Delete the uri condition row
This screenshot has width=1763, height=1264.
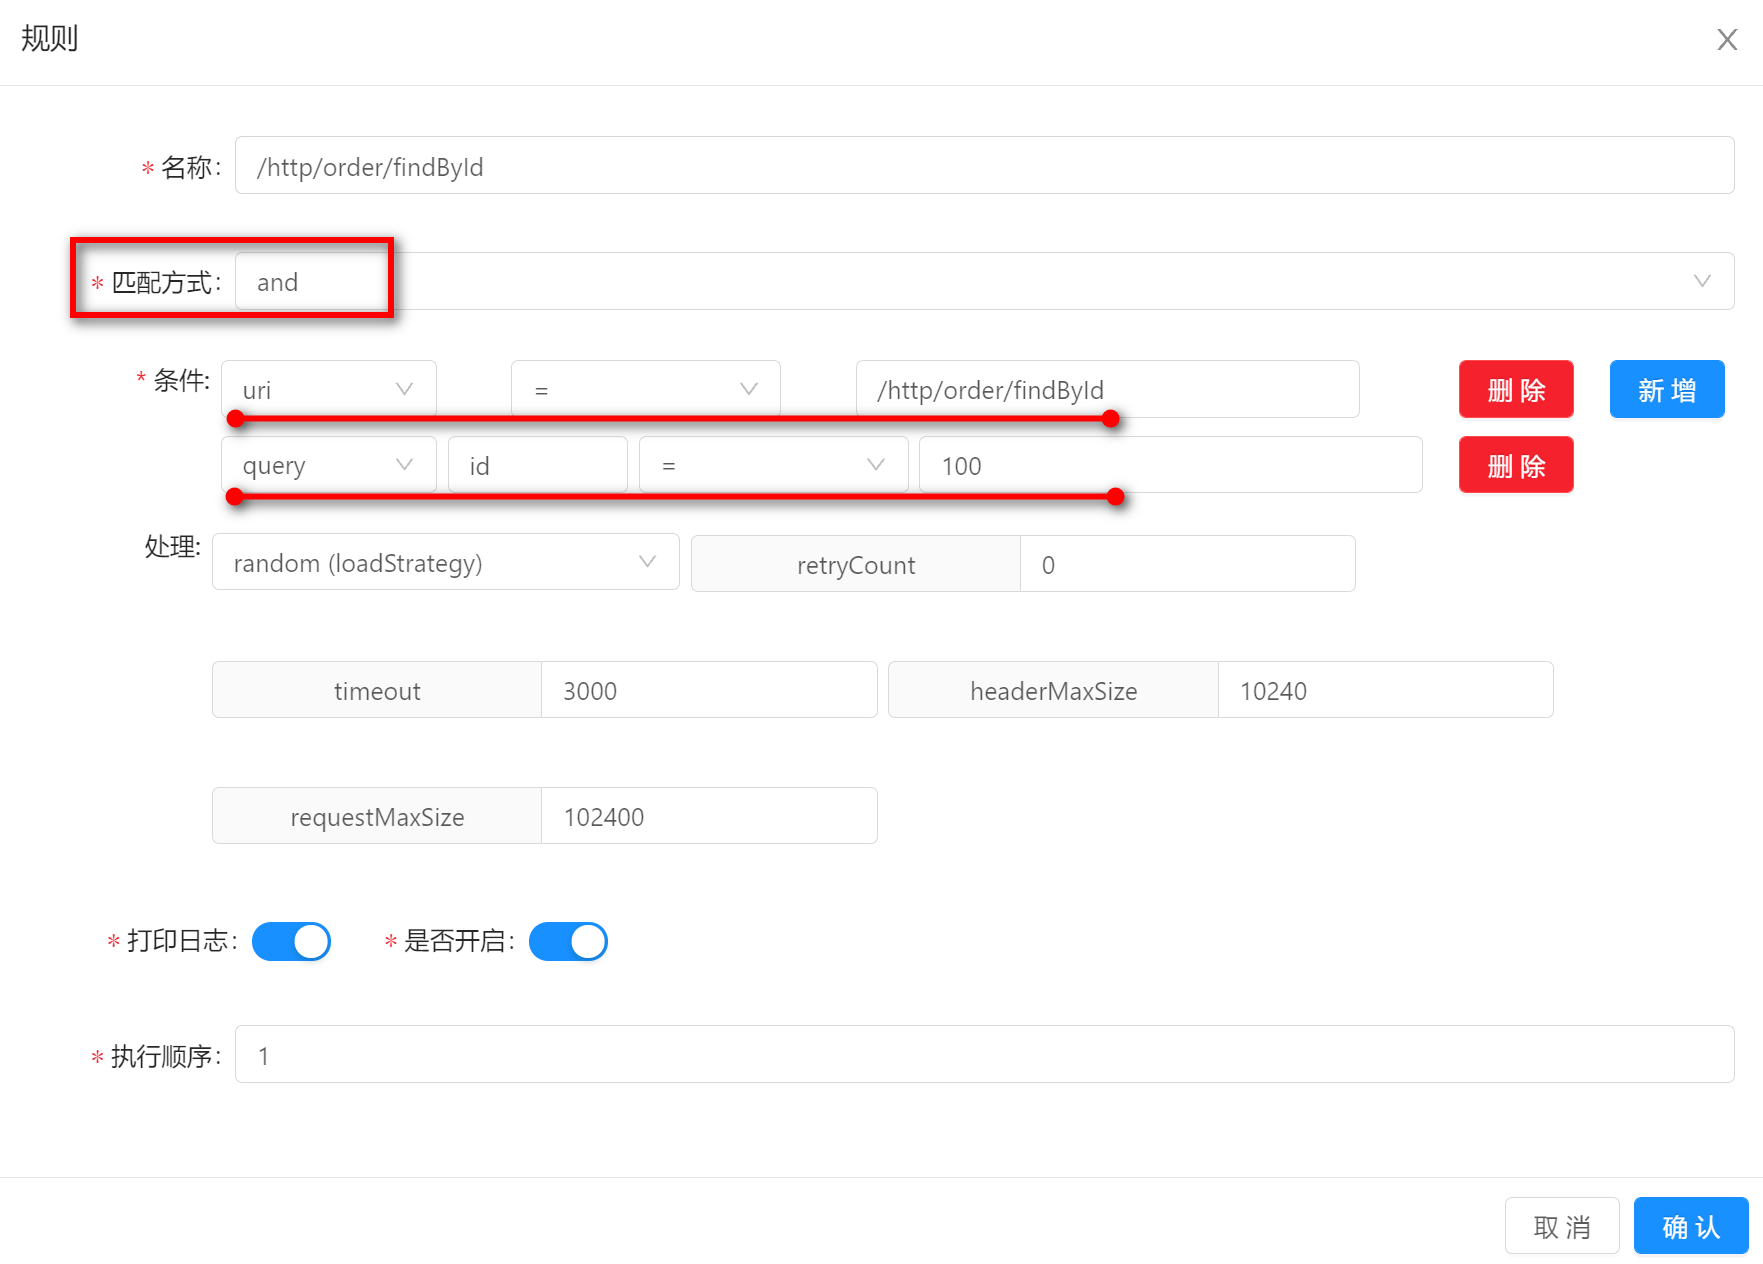click(1515, 389)
